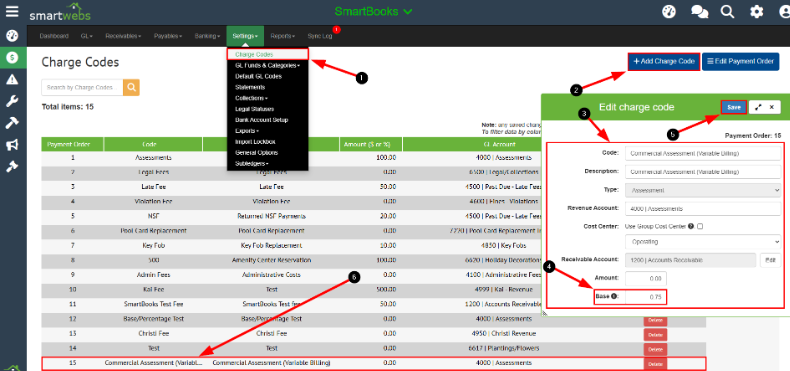Open the Banking nav dropdown
This screenshot has width=790, height=371.
[207, 36]
